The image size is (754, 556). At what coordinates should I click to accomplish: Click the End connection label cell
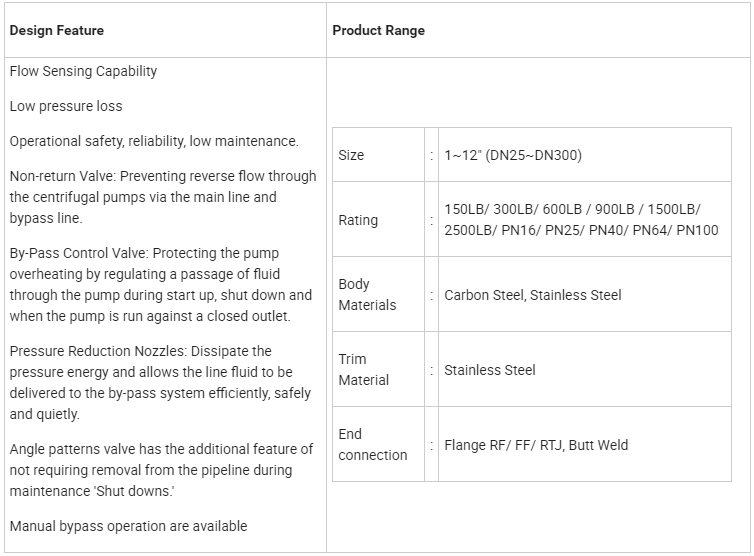(x=378, y=444)
